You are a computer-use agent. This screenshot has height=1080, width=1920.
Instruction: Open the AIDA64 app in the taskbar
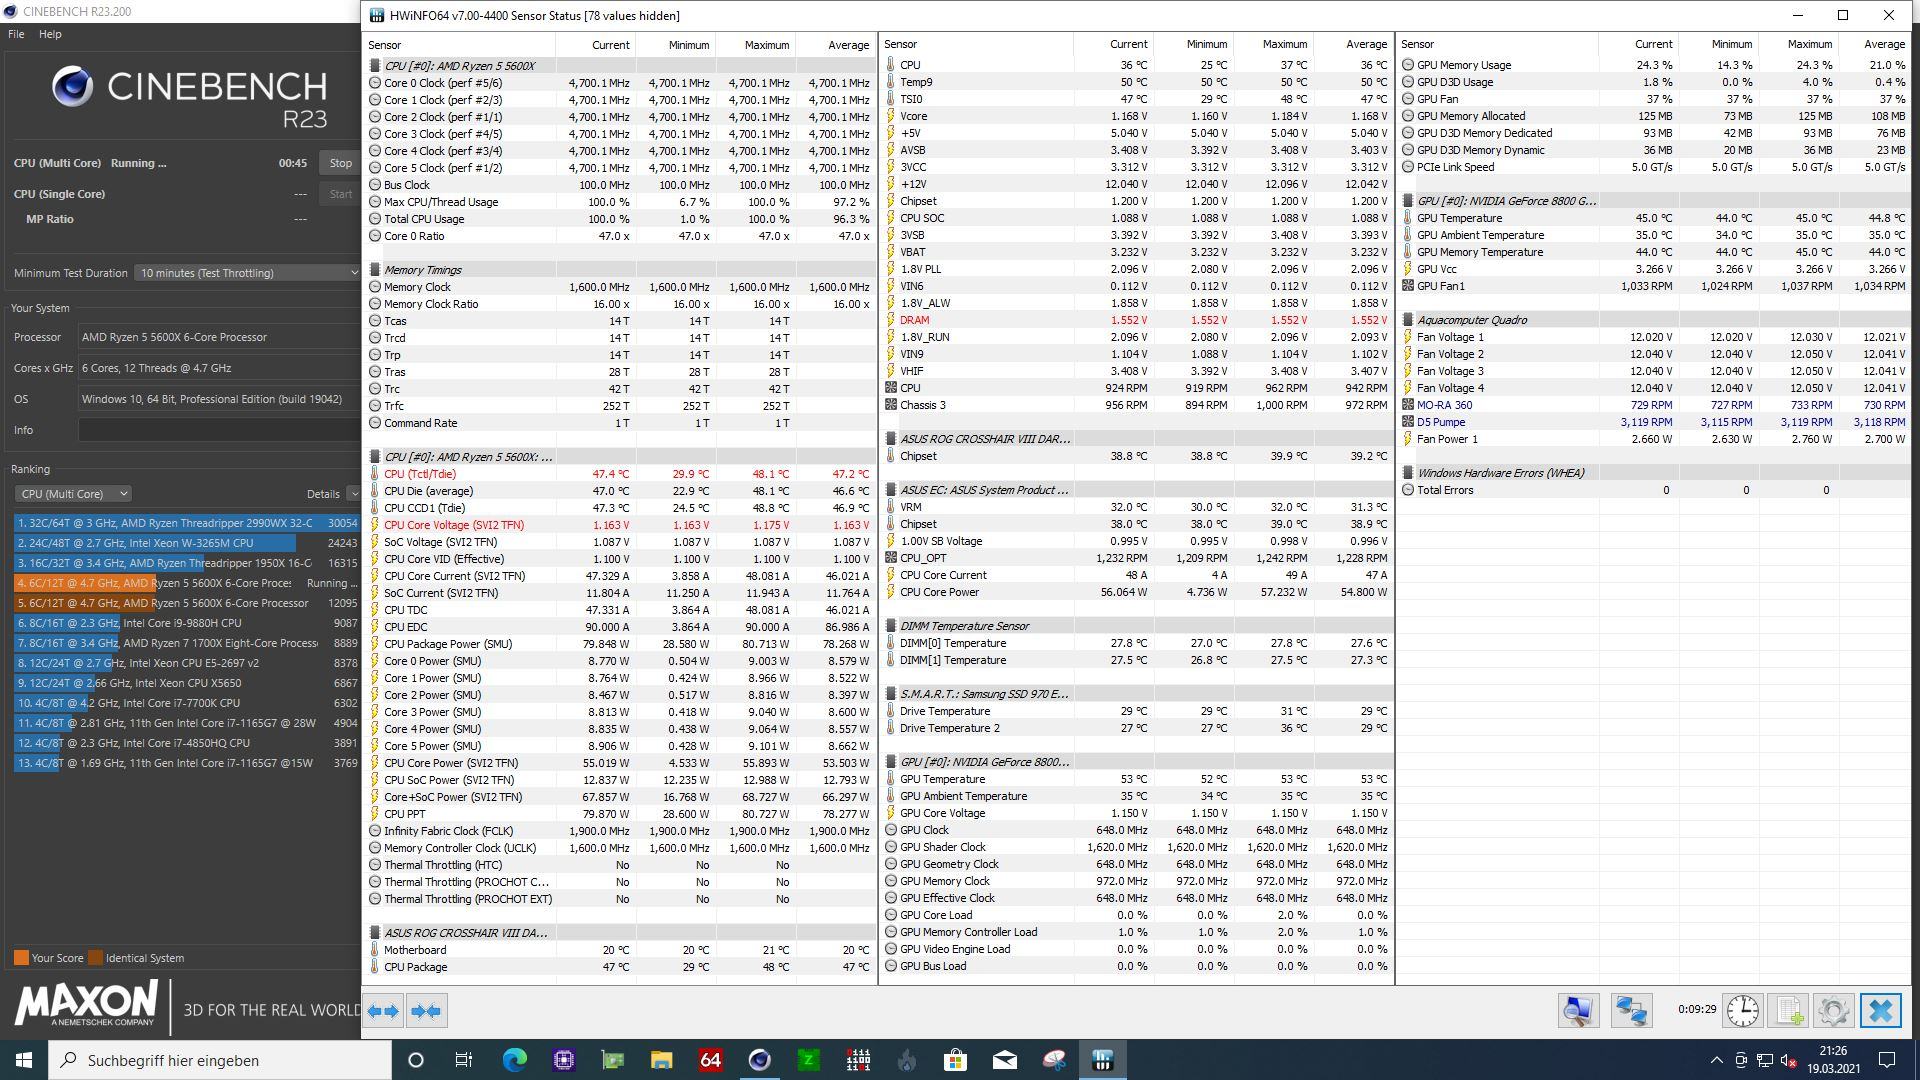coord(710,1060)
